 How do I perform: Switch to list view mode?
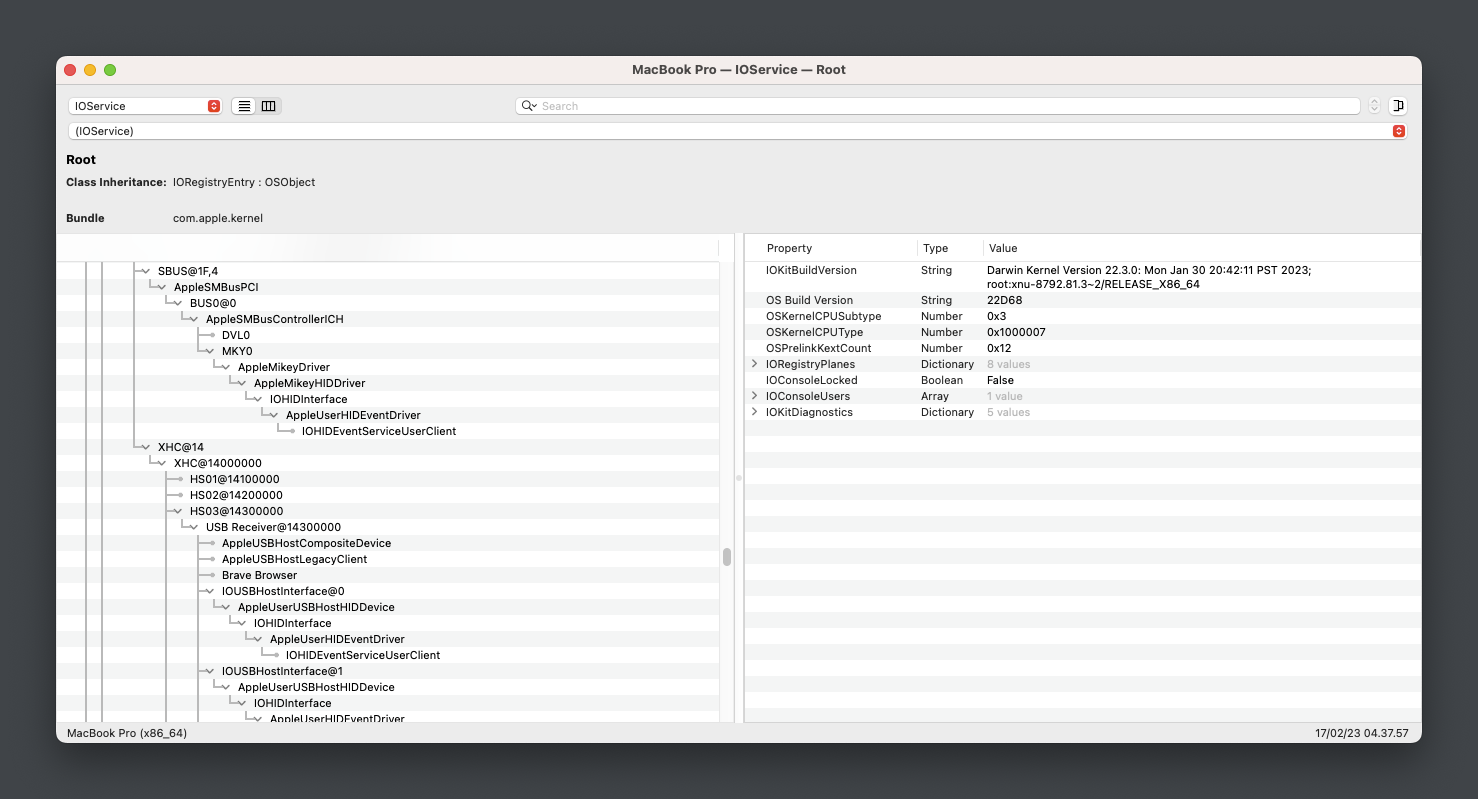tap(244, 106)
